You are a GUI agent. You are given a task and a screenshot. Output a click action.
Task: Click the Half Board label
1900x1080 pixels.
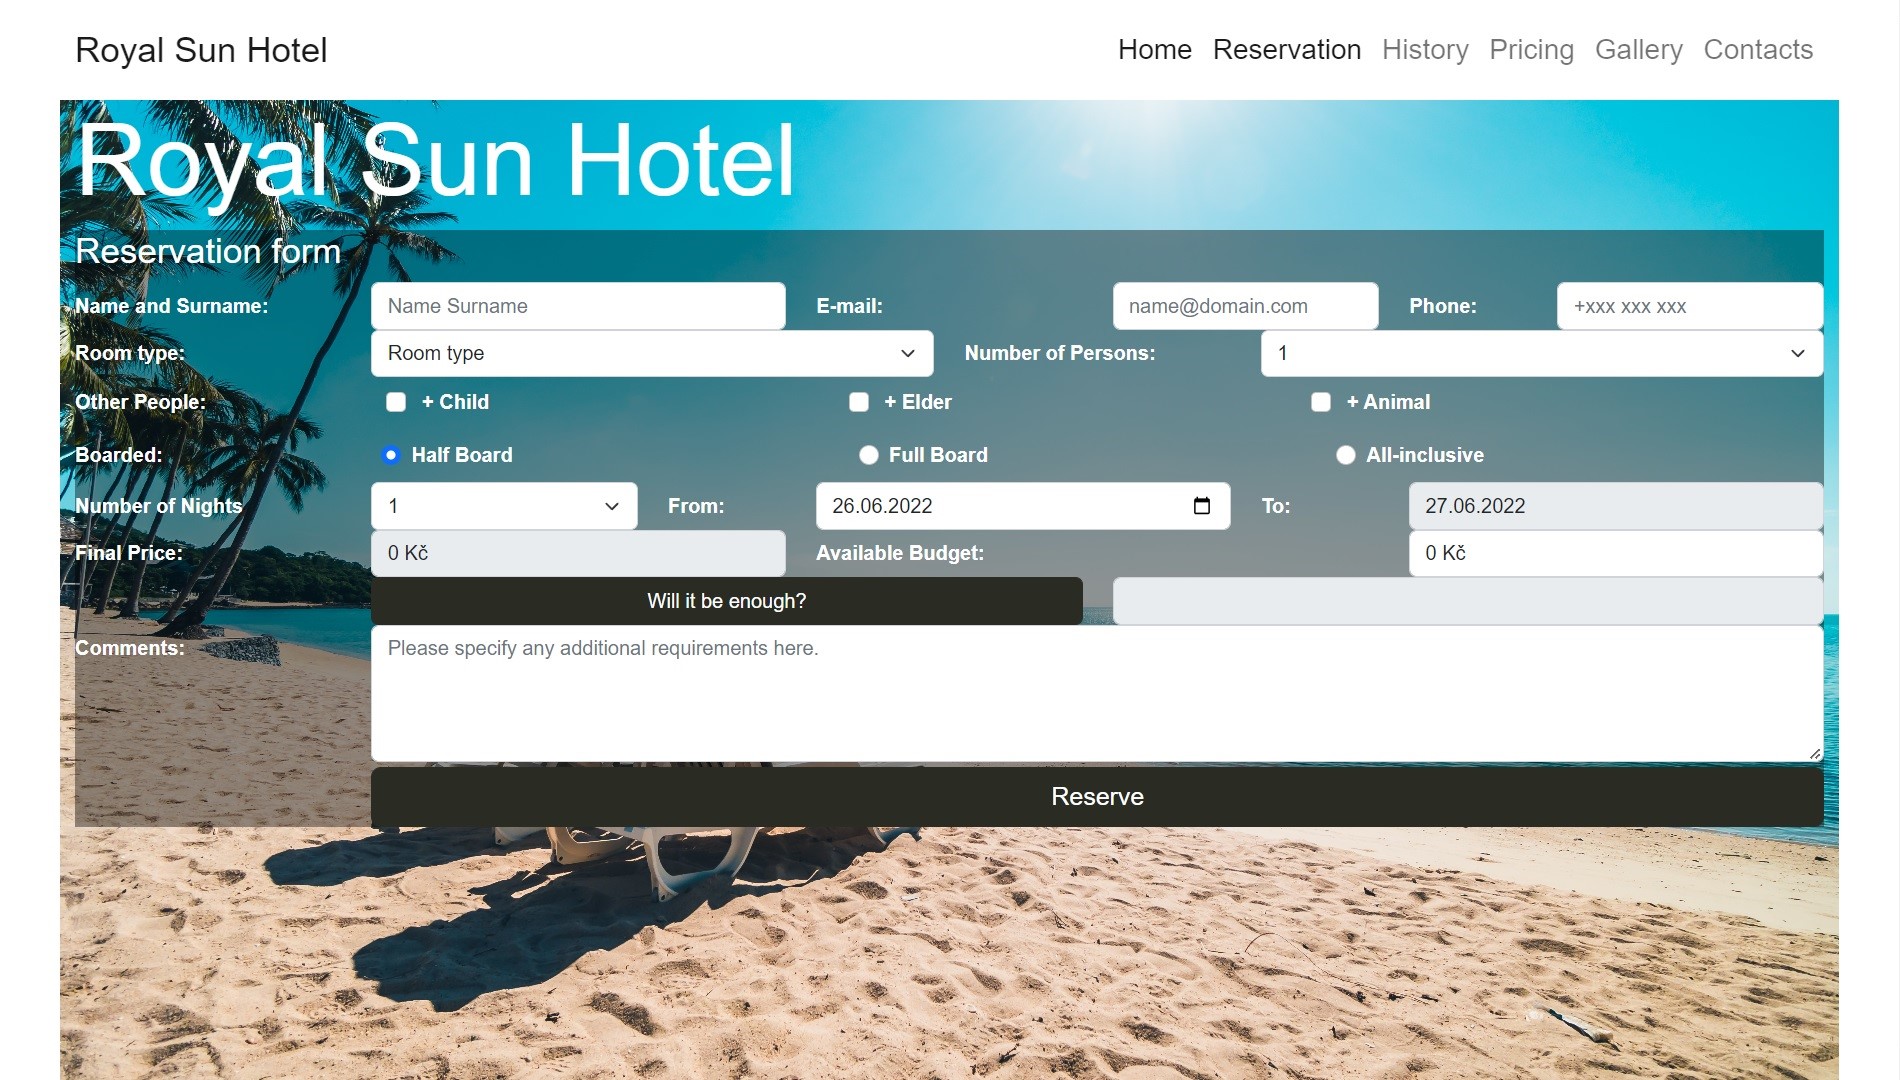coord(462,455)
